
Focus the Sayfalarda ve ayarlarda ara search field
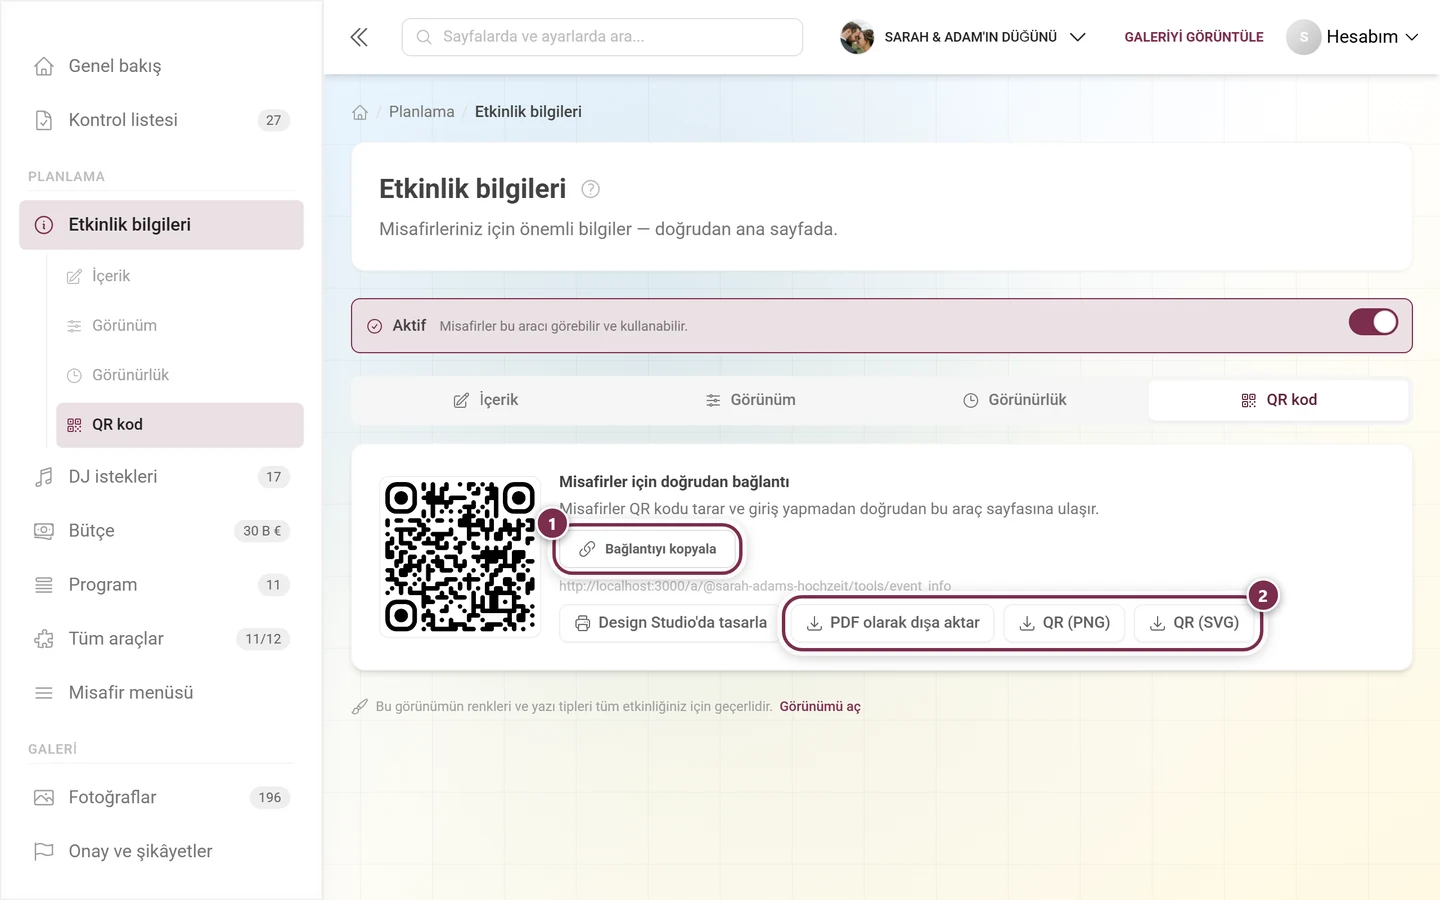[602, 37]
